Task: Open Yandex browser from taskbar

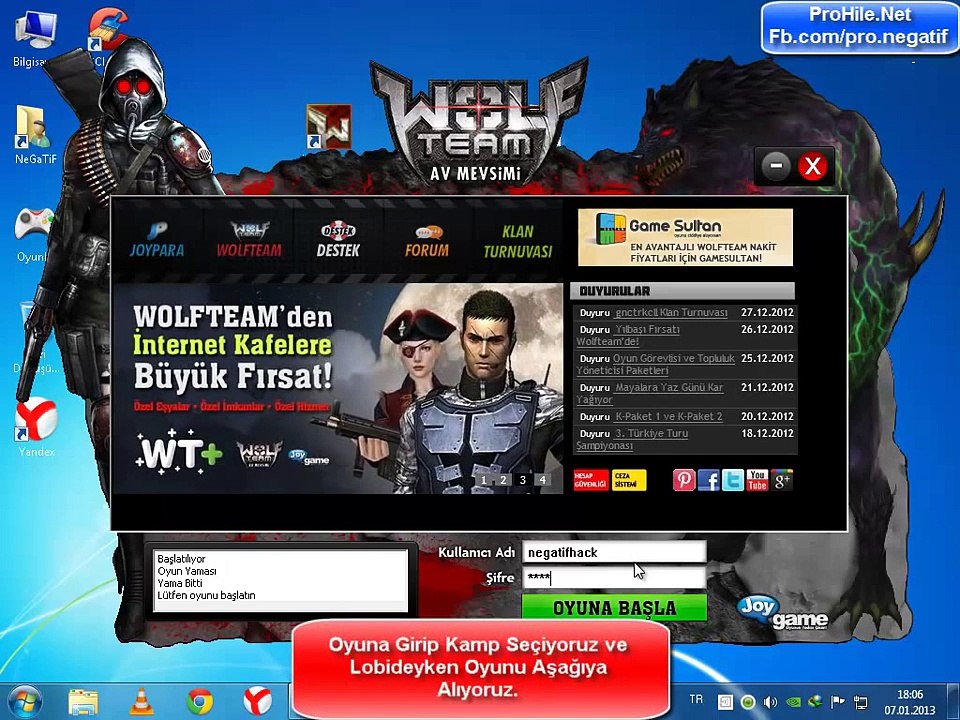Action: click(258, 702)
